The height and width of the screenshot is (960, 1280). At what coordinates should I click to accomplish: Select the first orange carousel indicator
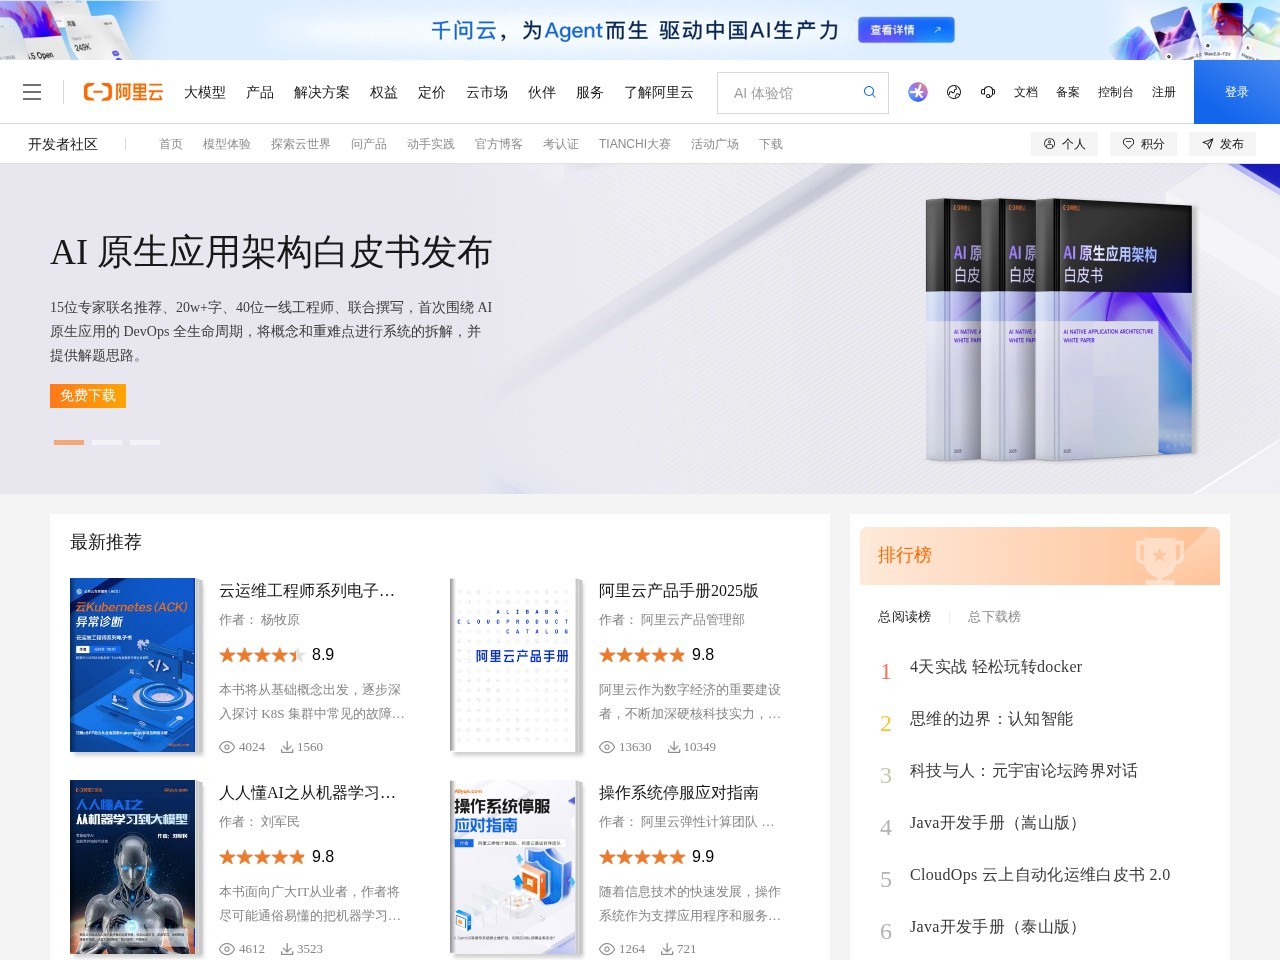[x=69, y=442]
